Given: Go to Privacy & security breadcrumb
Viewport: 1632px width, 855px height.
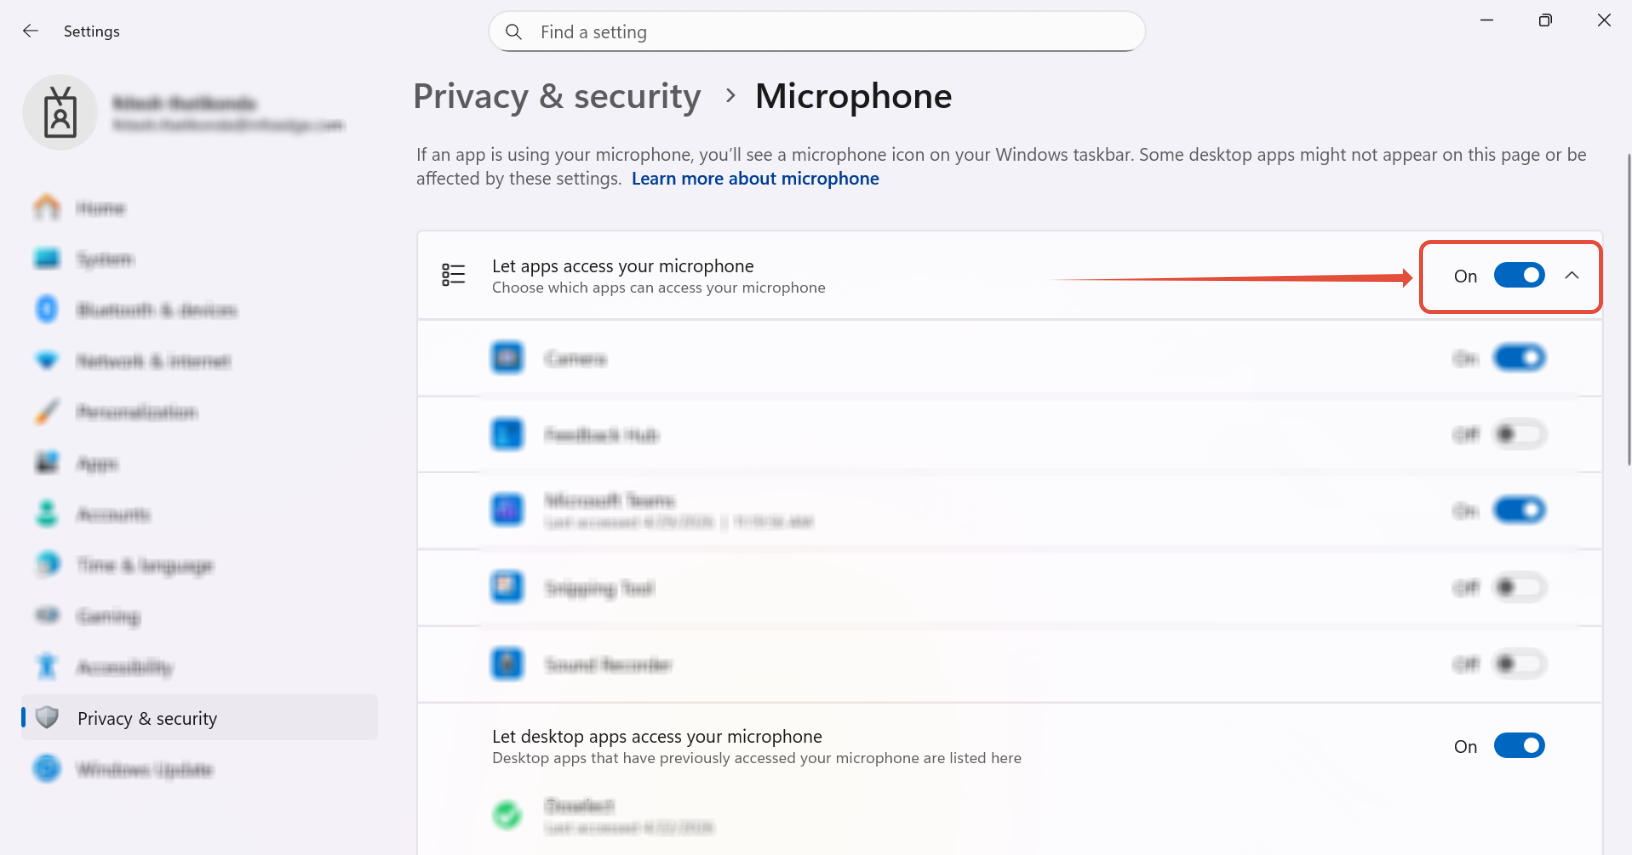Looking at the screenshot, I should pyautogui.click(x=557, y=96).
